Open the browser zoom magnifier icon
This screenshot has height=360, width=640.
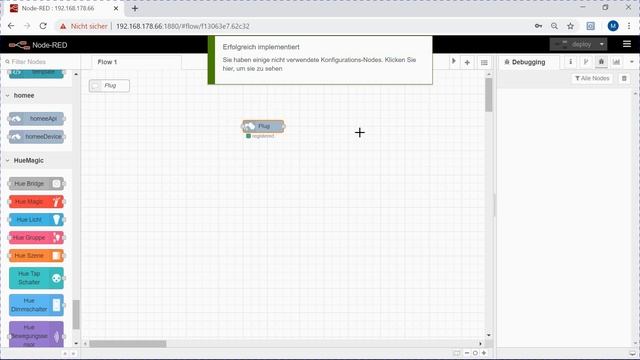tap(554, 26)
